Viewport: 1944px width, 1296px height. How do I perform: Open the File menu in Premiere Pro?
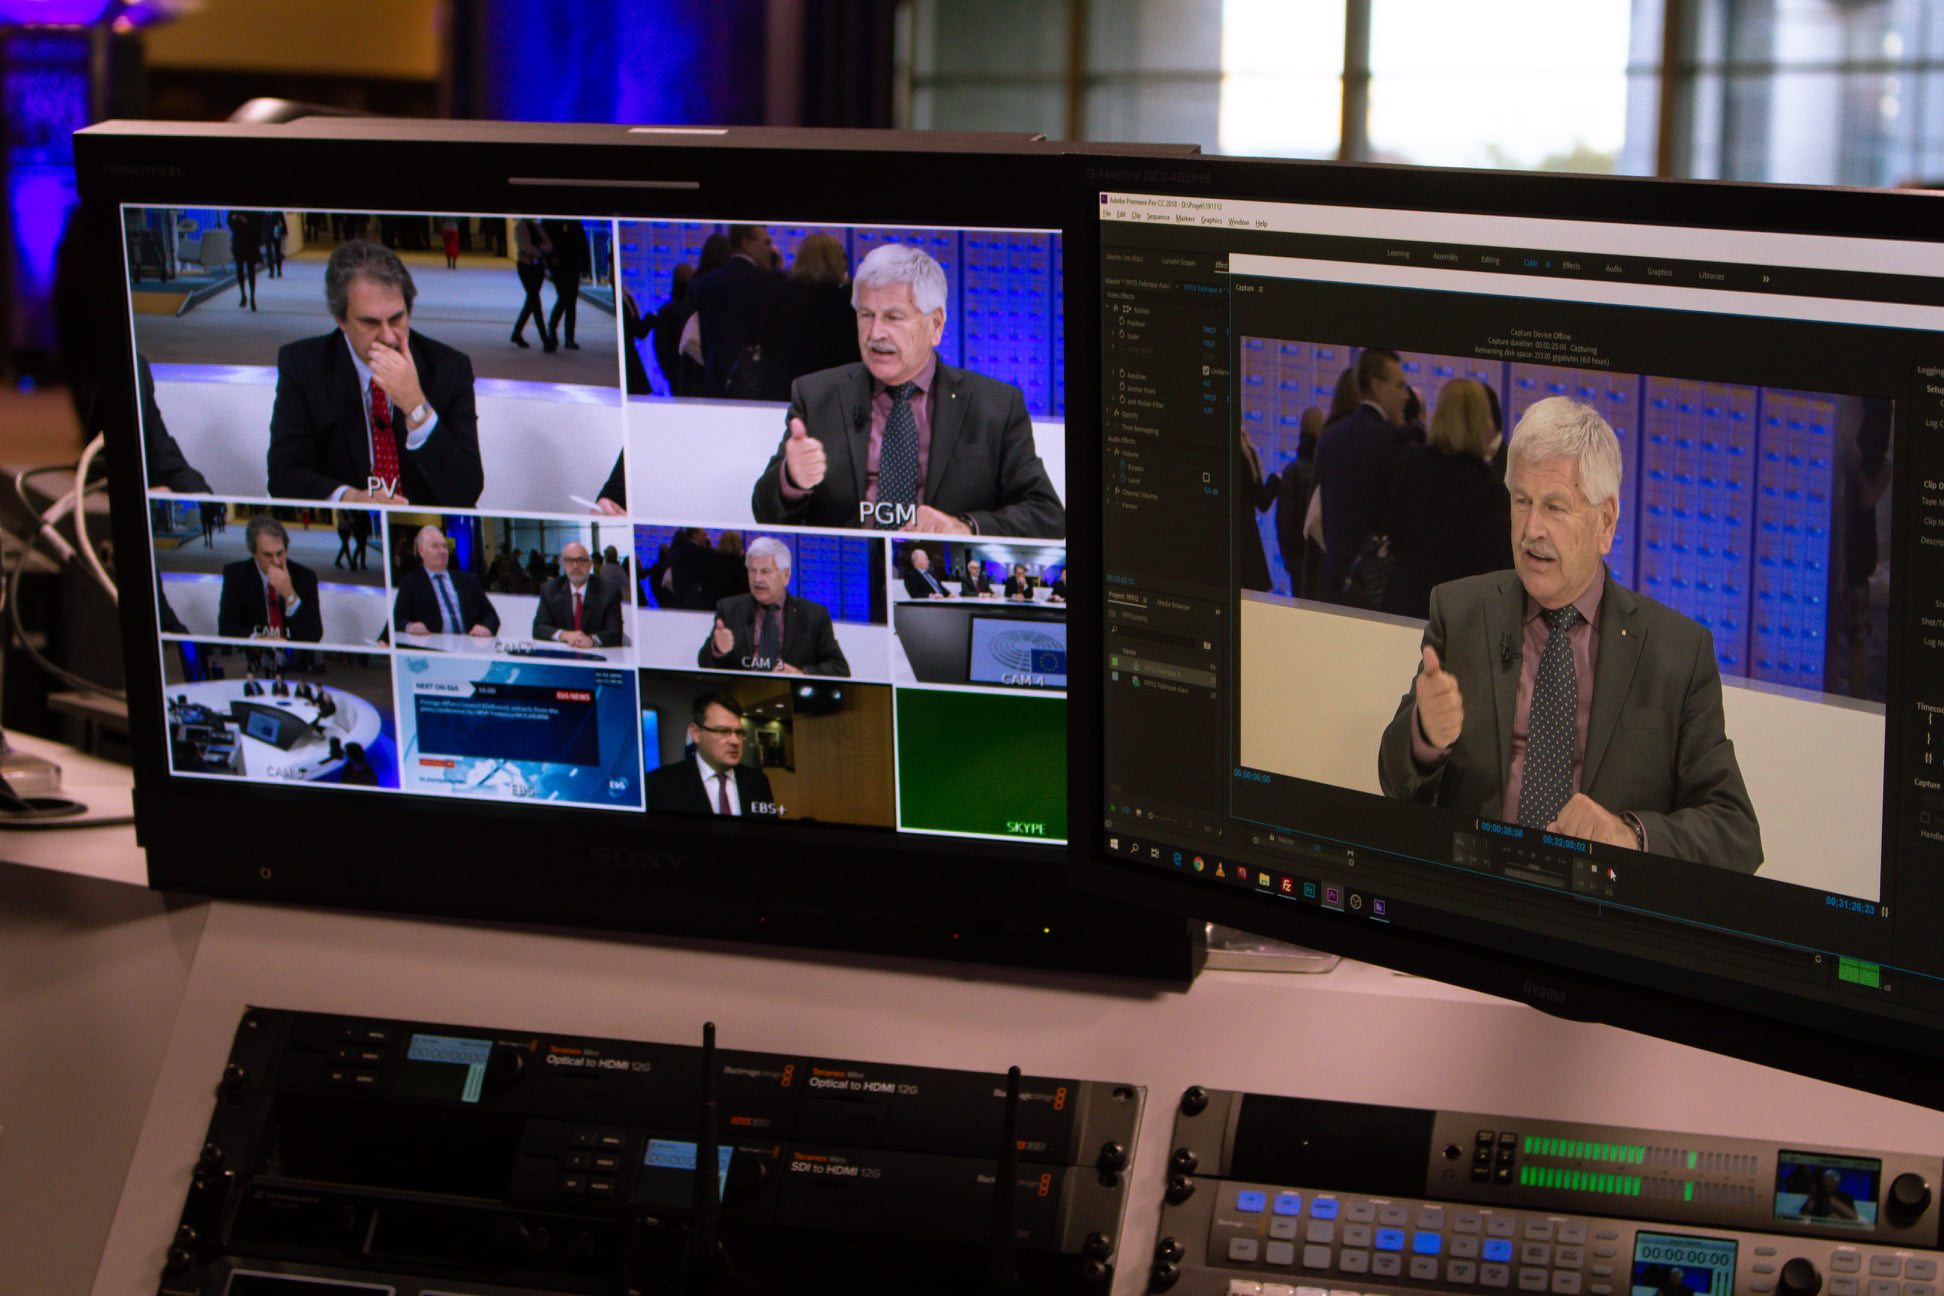[x=1107, y=214]
